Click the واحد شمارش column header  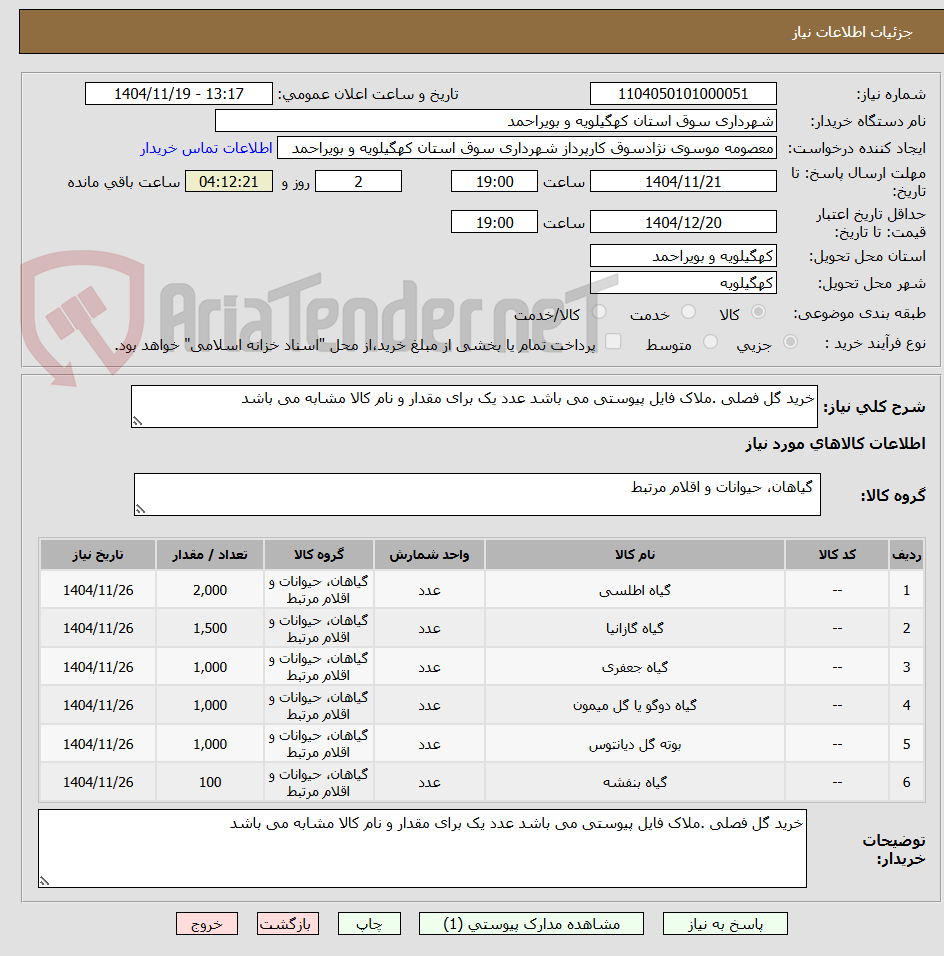pyautogui.click(x=429, y=555)
